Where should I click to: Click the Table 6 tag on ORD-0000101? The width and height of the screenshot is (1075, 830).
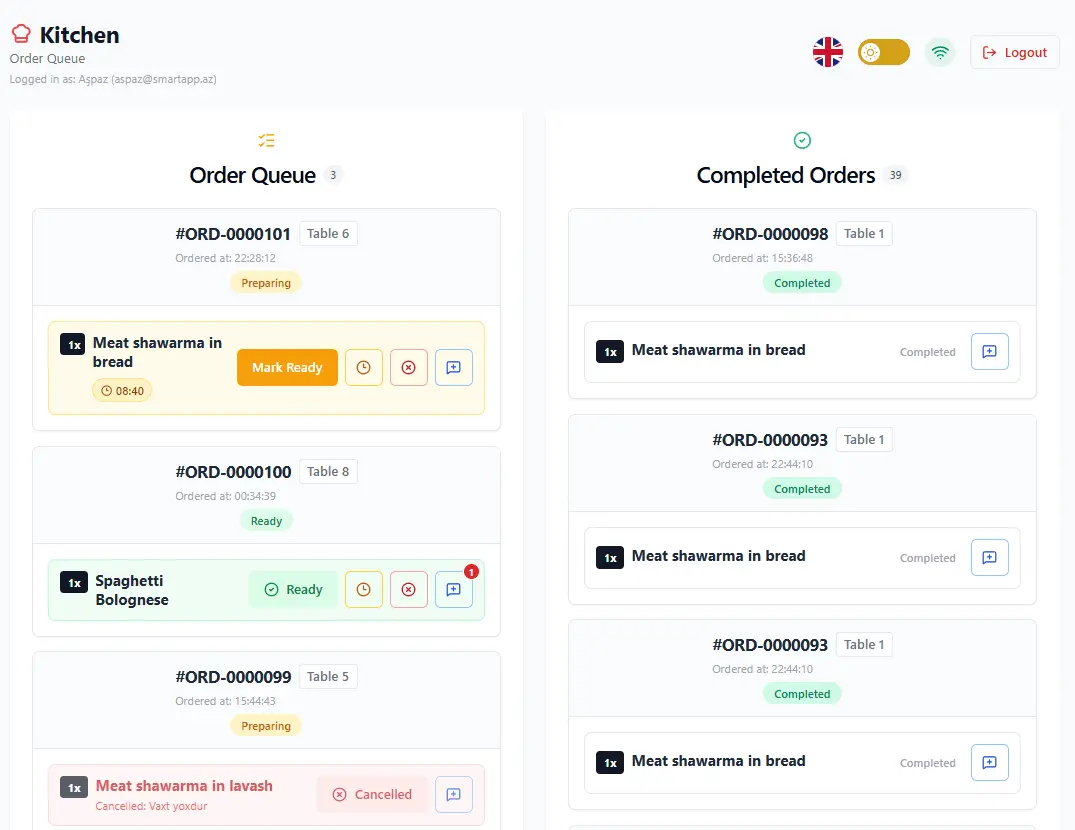click(328, 234)
